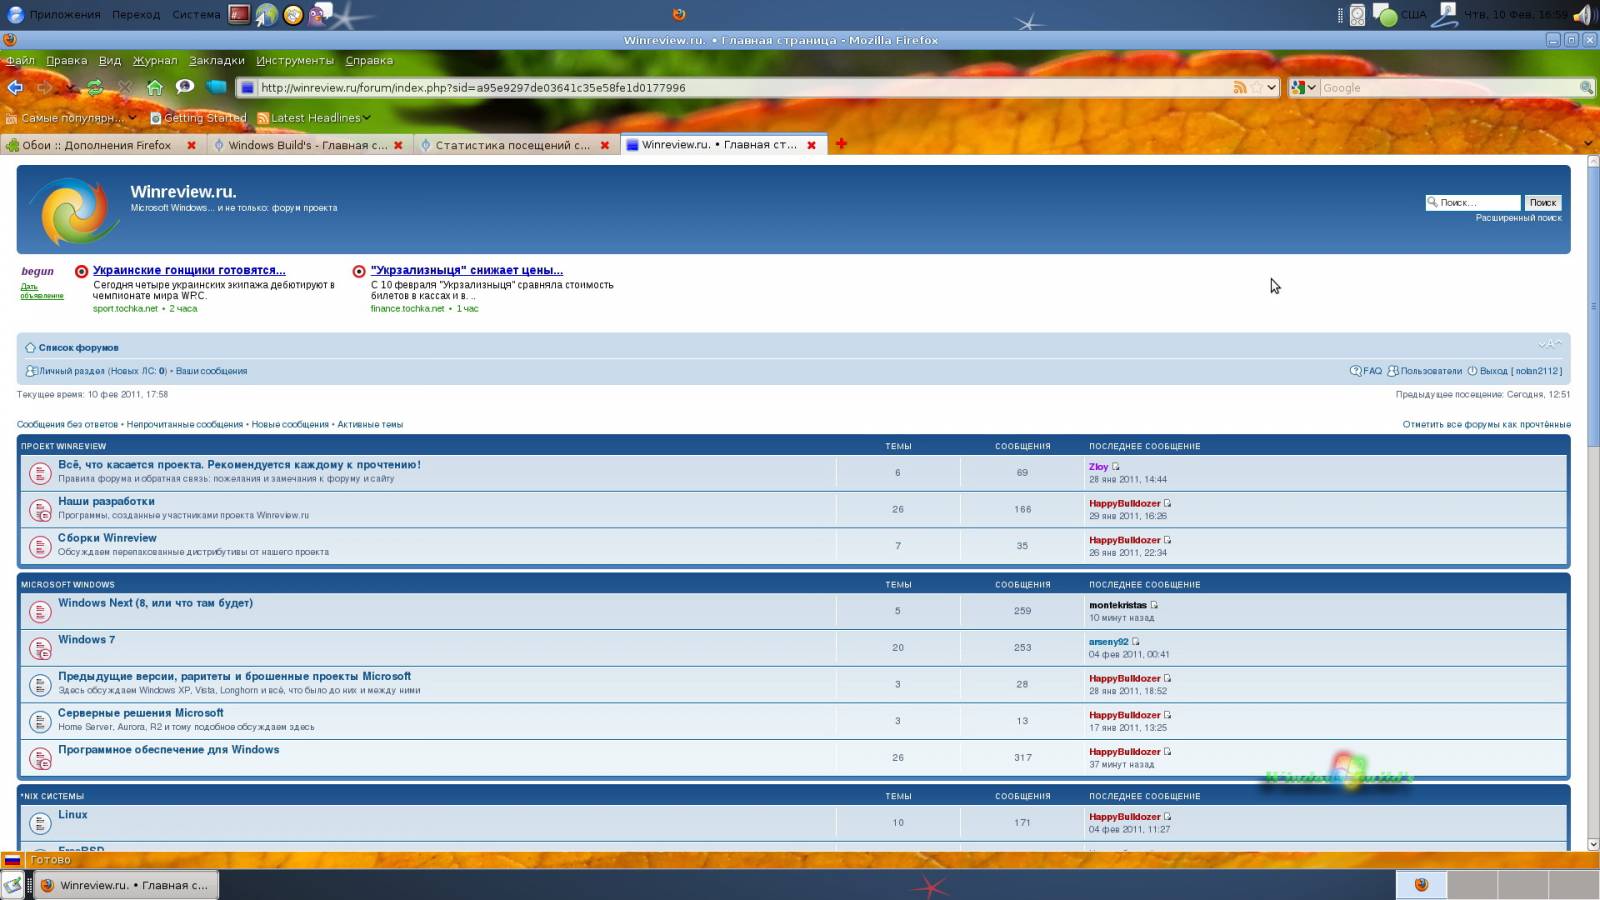
Task: Open the 'Наши разработки' forum
Action: tap(106, 502)
